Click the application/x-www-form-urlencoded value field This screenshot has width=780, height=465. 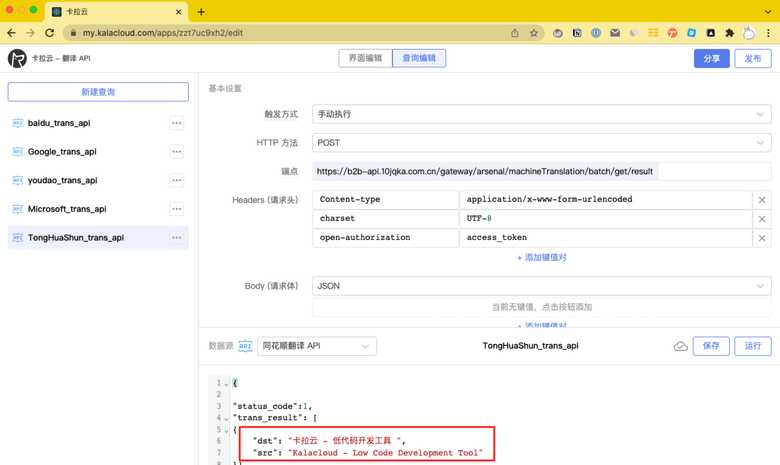point(605,199)
